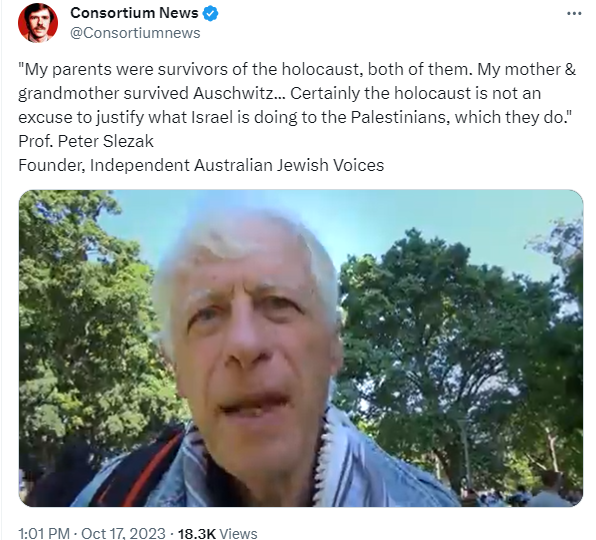
Task: Click the Oct 17, 2023 date
Action: pyautogui.click(x=123, y=533)
